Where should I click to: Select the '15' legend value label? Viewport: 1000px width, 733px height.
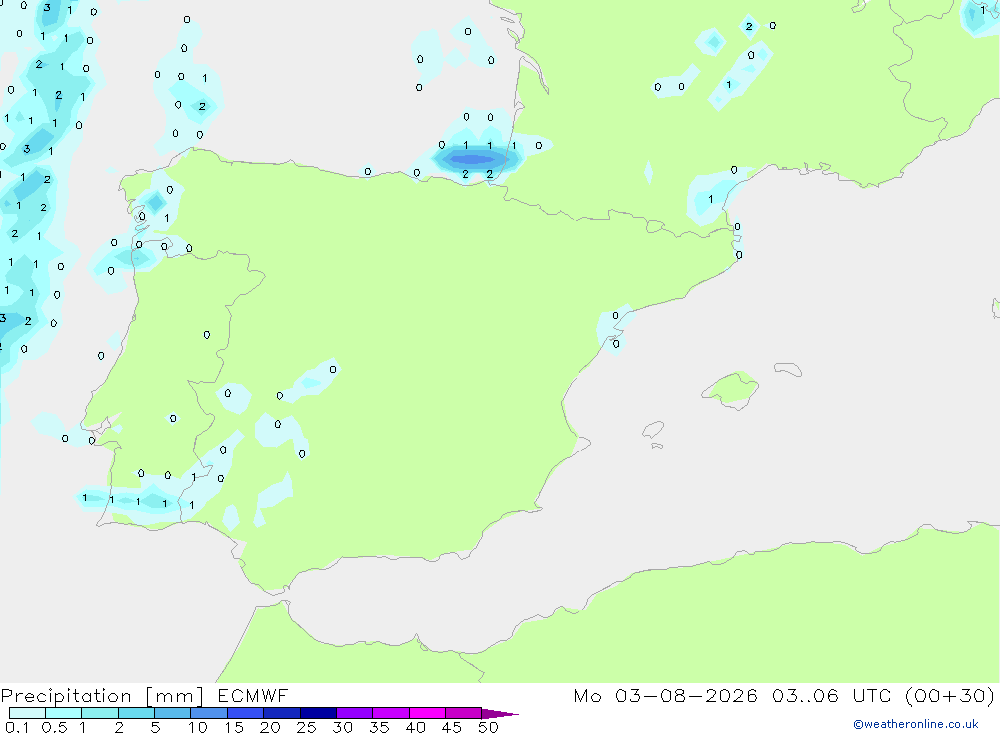click(x=234, y=727)
